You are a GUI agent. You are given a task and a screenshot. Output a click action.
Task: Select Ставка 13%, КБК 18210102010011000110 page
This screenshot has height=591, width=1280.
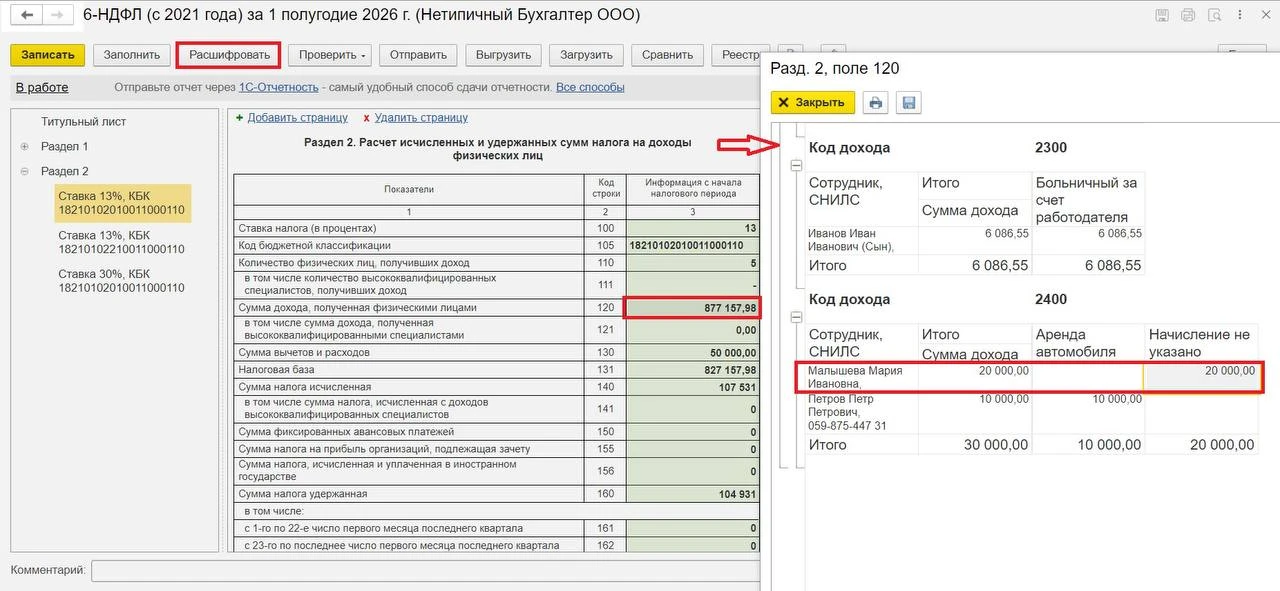tap(122, 204)
